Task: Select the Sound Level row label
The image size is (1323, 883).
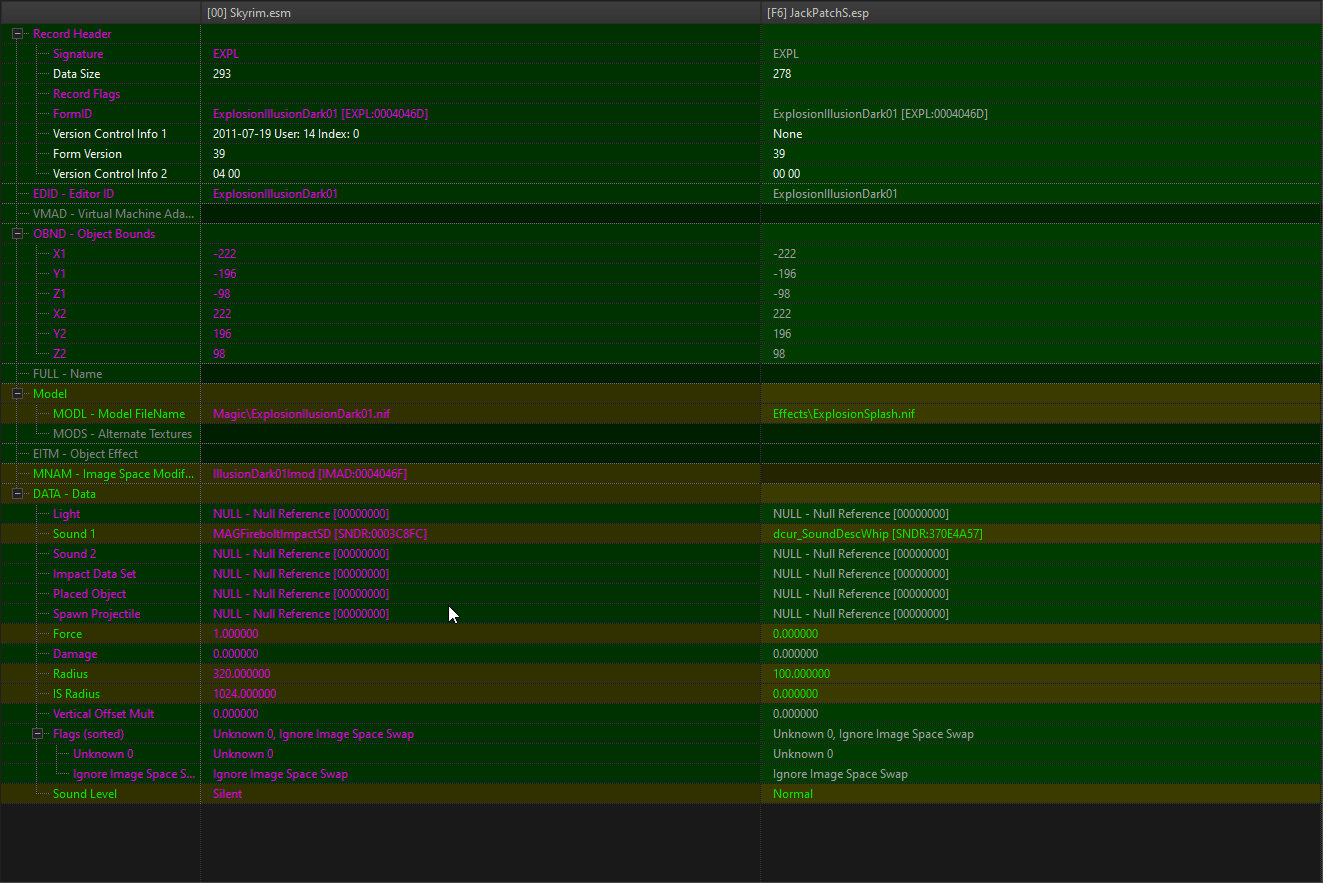Action: tap(84, 794)
